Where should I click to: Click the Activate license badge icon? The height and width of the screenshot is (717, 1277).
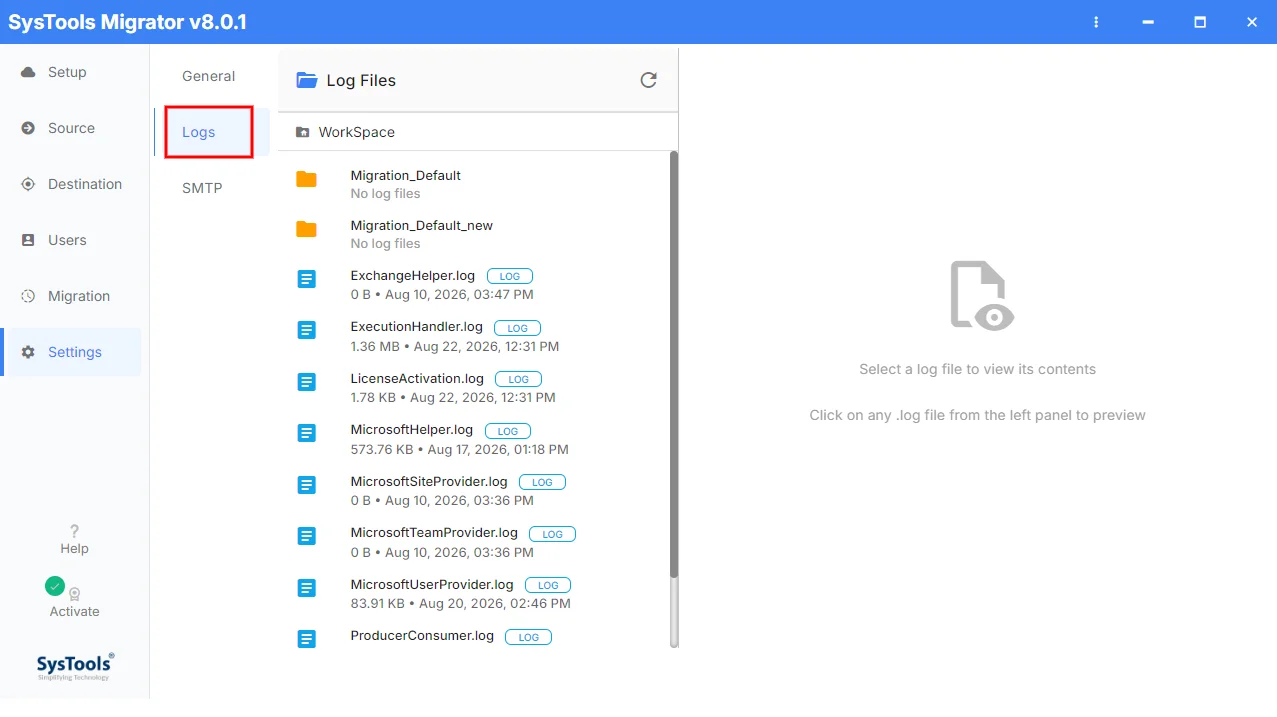74,594
